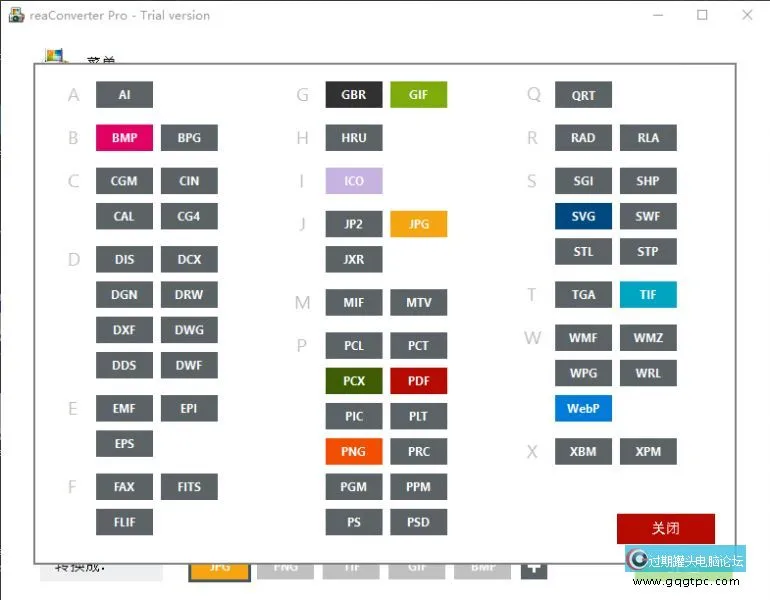Choose the lavender ICO format tile
The height and width of the screenshot is (600, 770).
353,181
